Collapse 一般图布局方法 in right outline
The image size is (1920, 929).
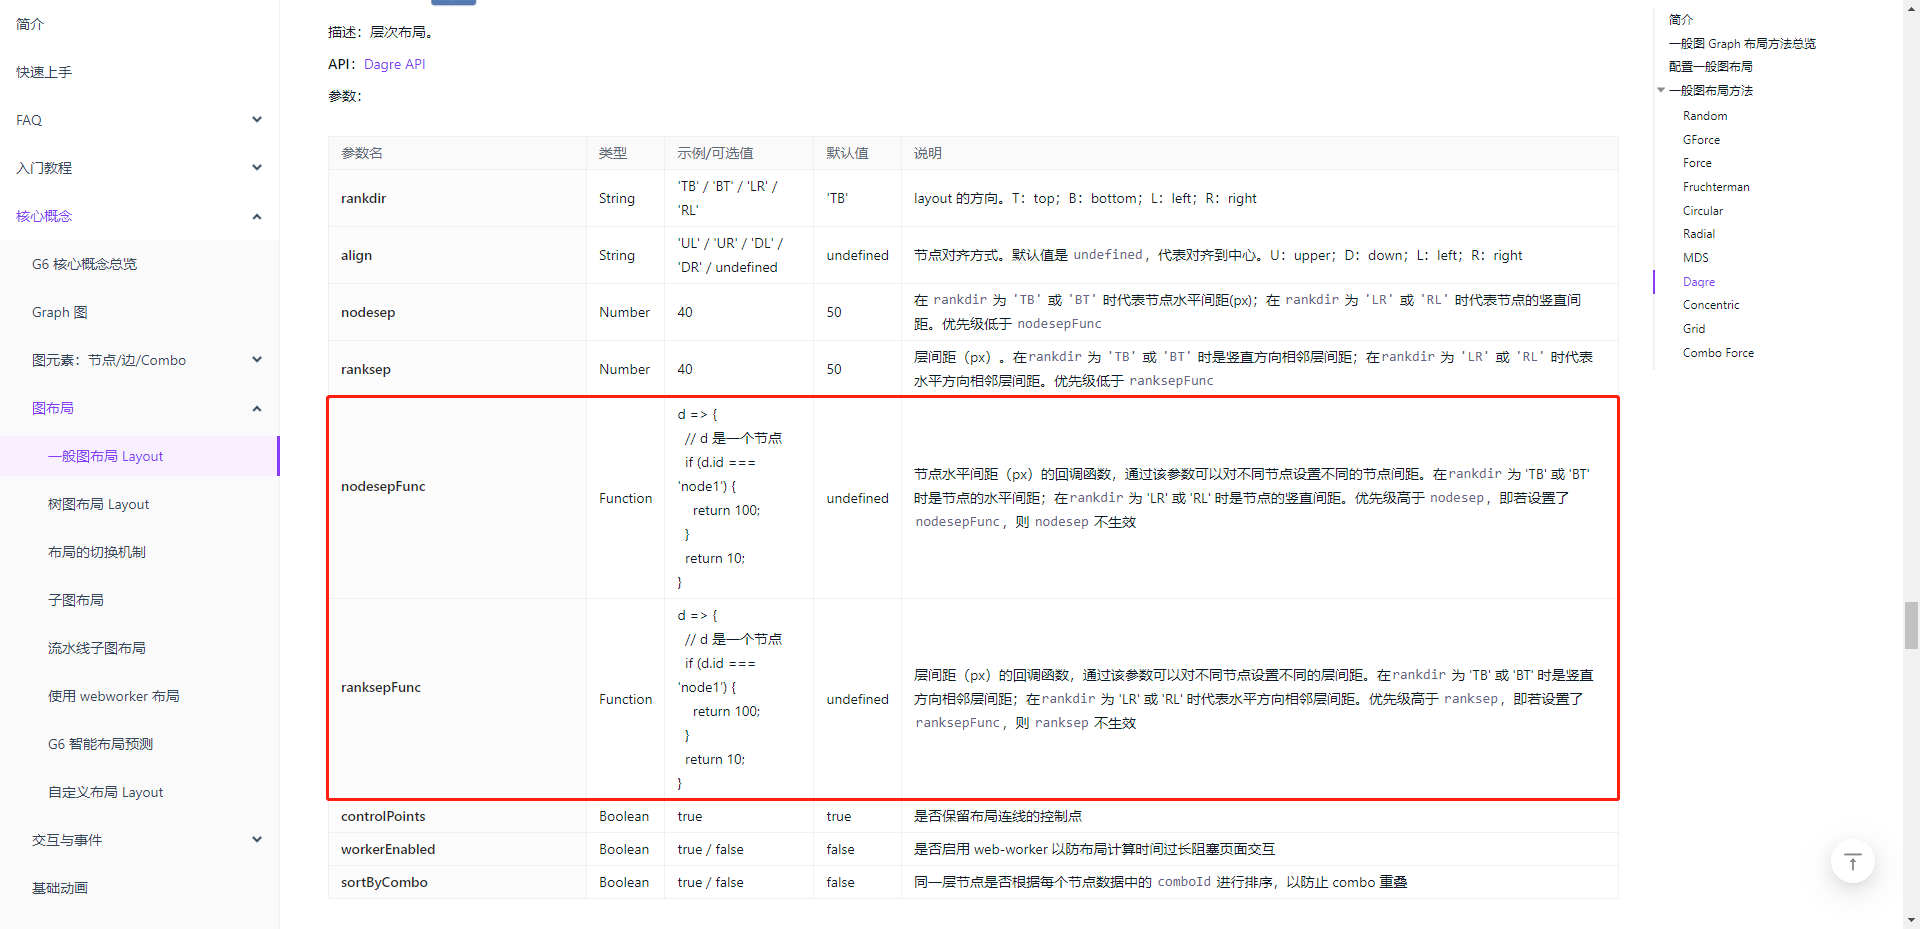1661,90
